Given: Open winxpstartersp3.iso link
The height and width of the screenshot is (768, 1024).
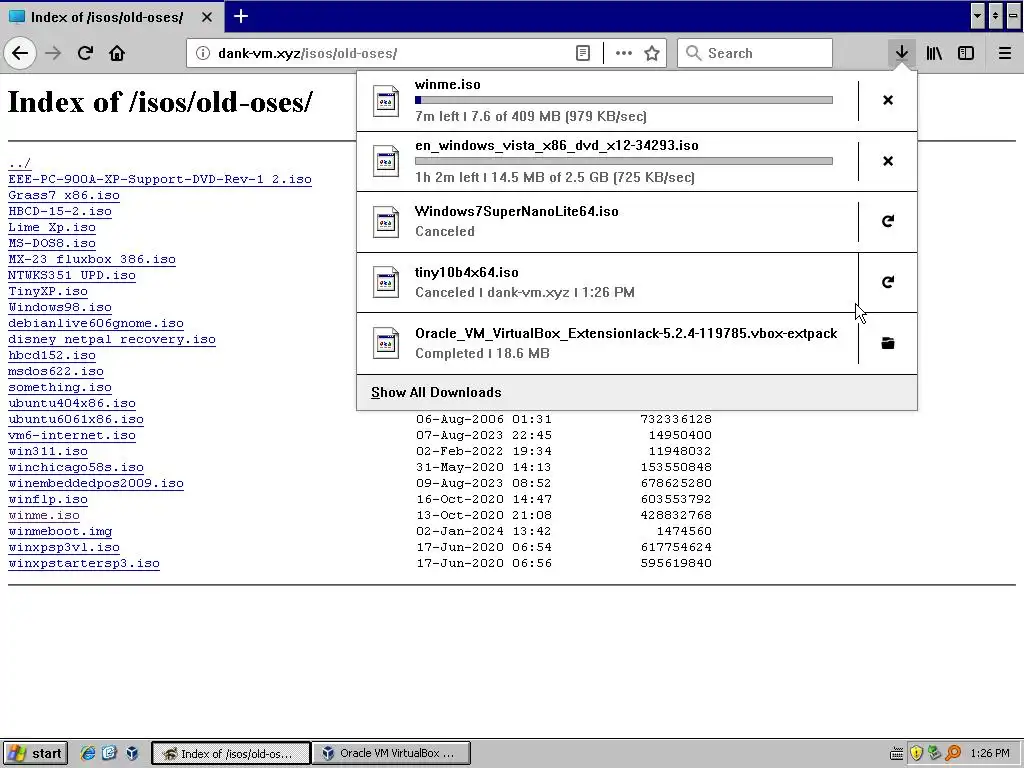Looking at the screenshot, I should (84, 563).
